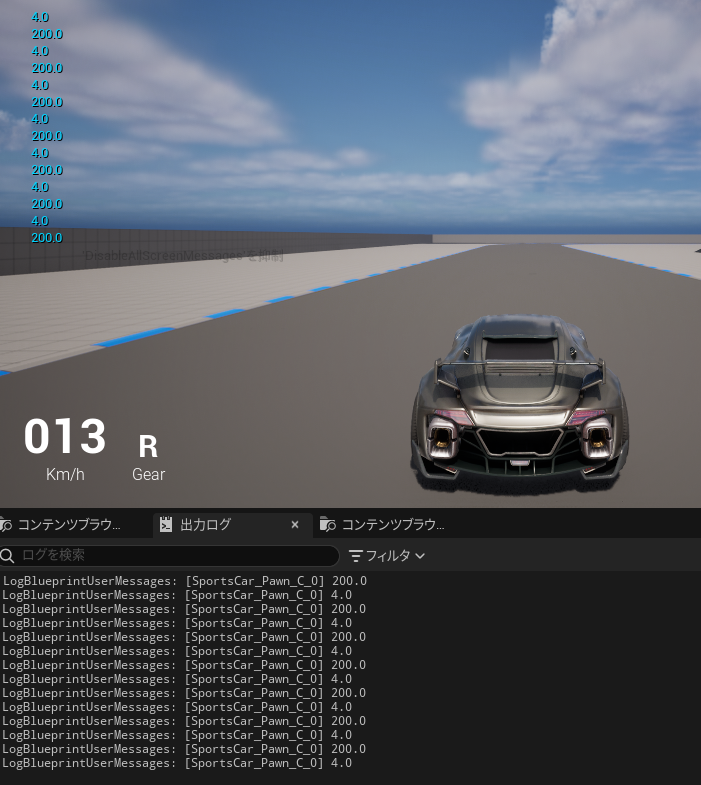
Task: Close the 出力ログ tab
Action: (295, 525)
